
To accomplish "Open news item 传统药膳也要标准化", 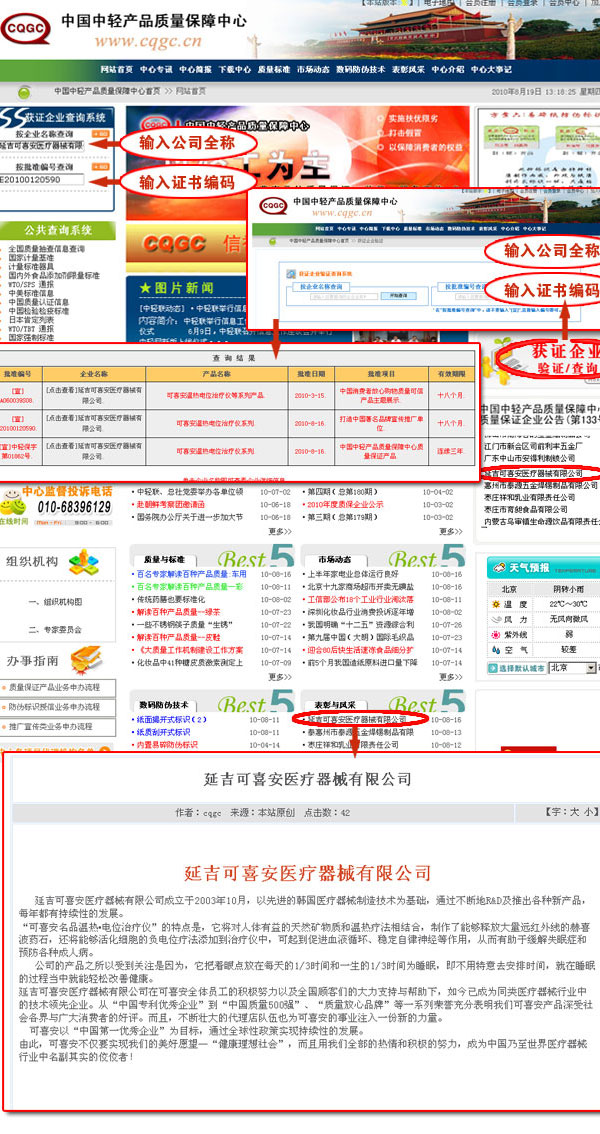I will (170, 600).
